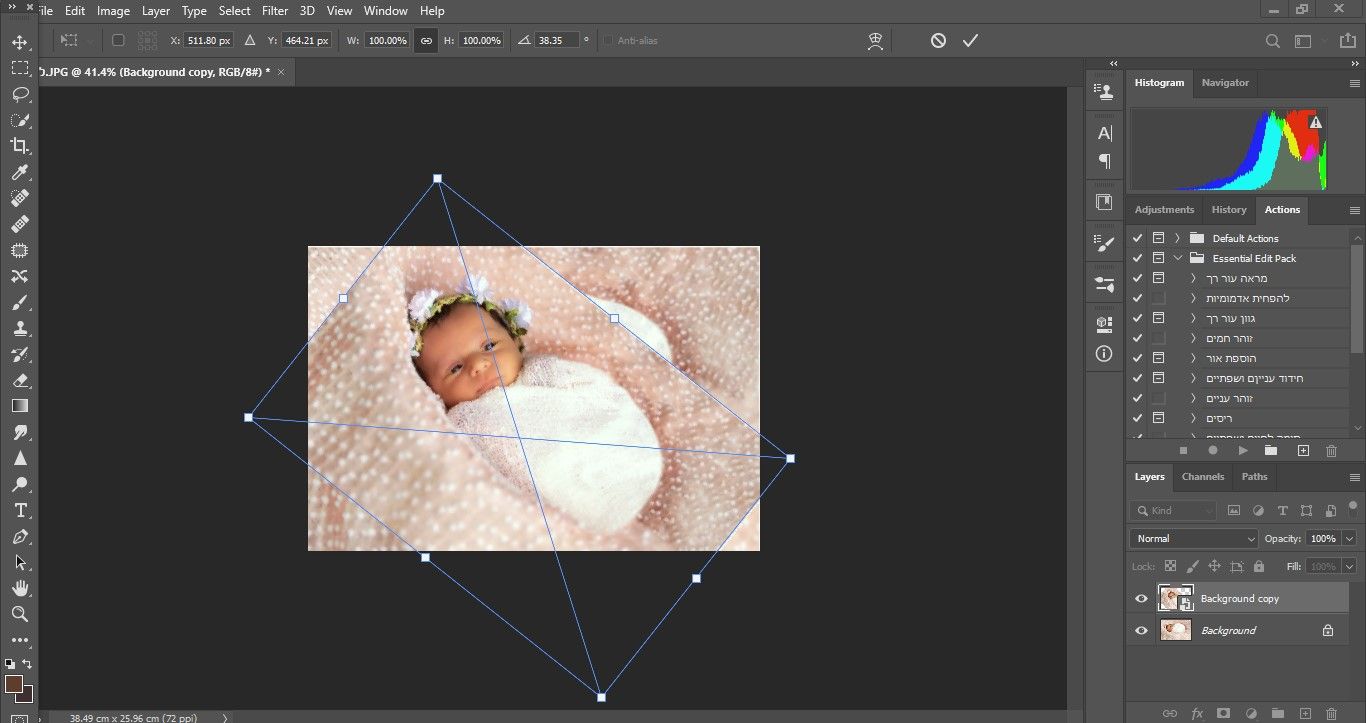
Task: Enable the Anti-alias checkbox
Action: [x=608, y=41]
